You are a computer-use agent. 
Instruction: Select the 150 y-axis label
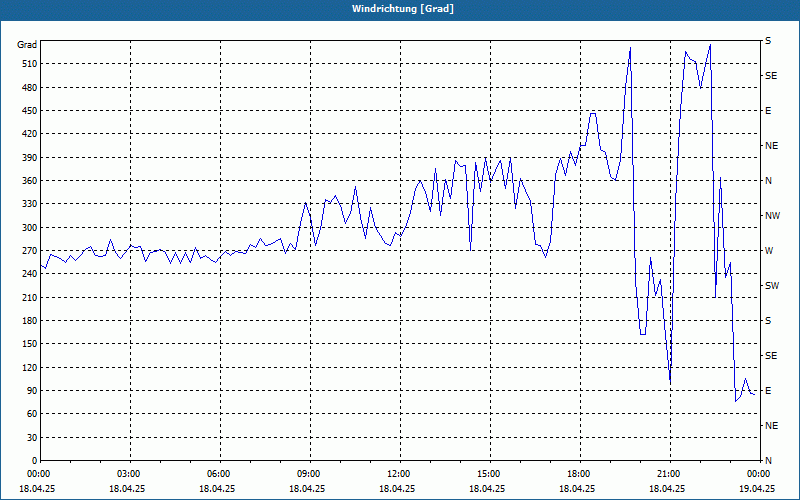click(30, 344)
